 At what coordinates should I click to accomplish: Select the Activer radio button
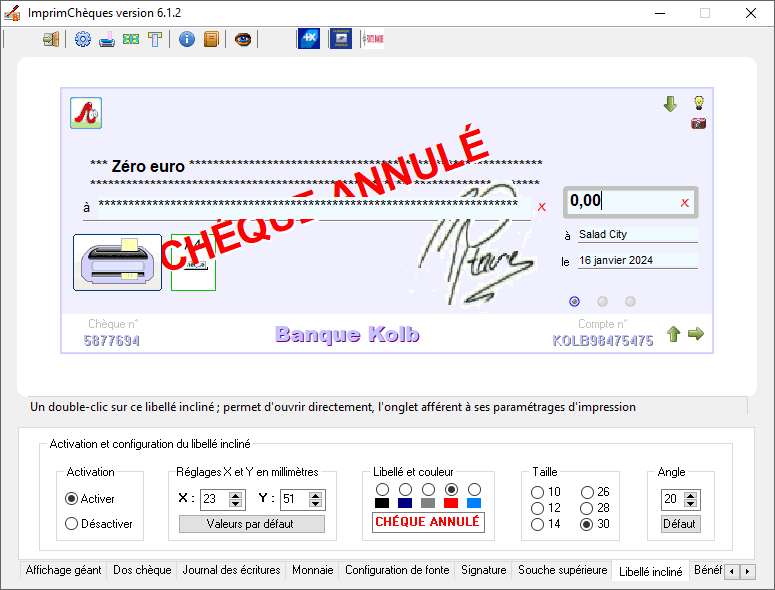(x=71, y=499)
